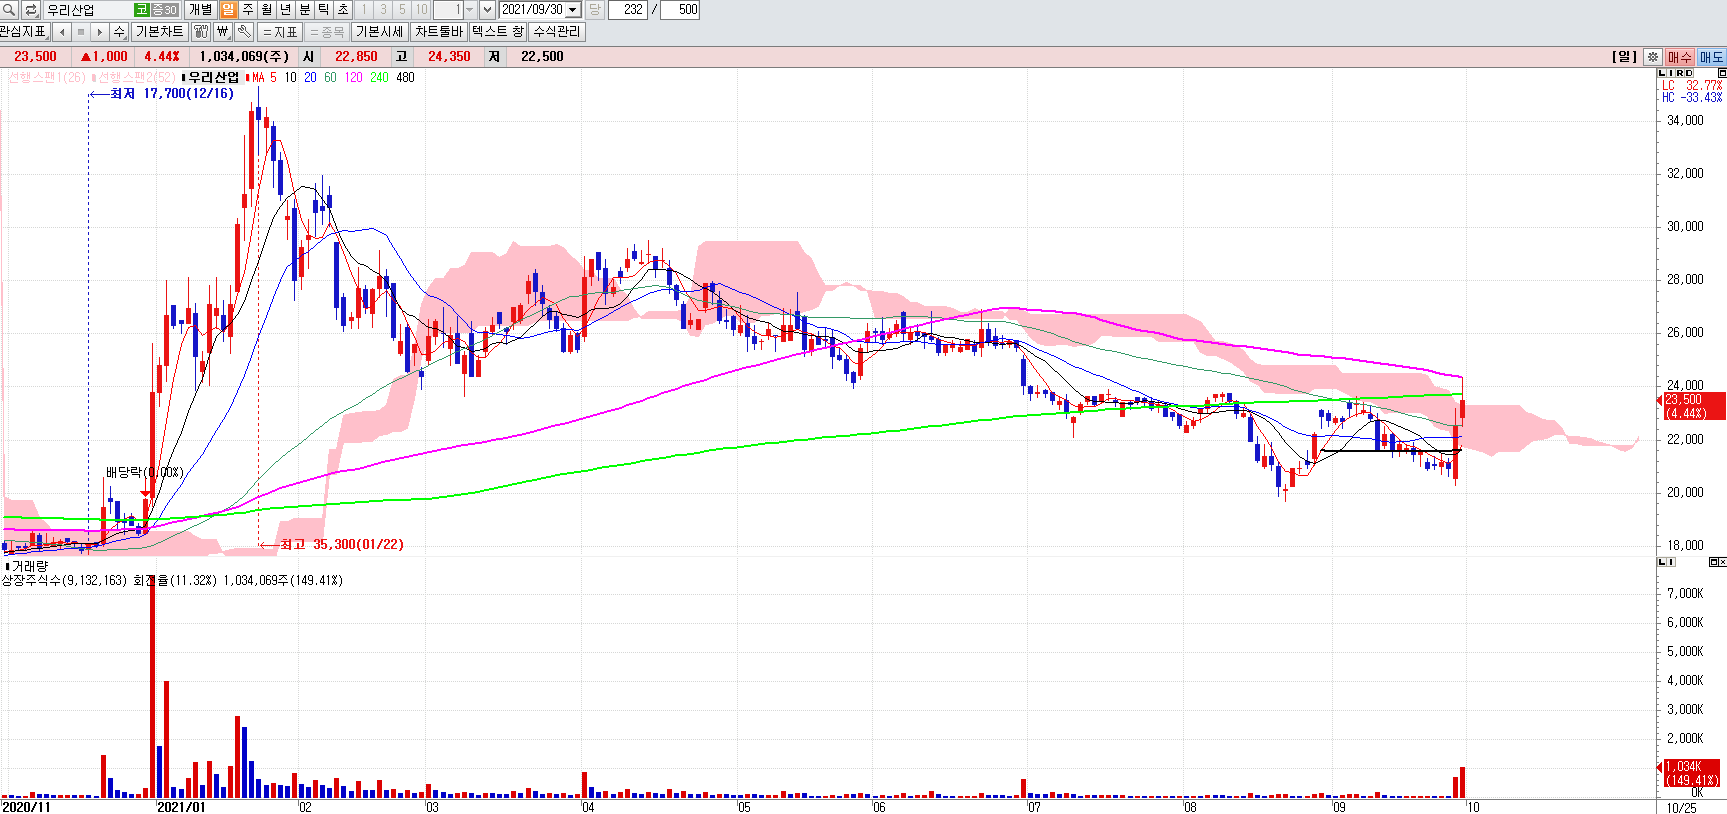Switch to yearly 년 chart period
The width and height of the screenshot is (1727, 814).
(x=285, y=10)
